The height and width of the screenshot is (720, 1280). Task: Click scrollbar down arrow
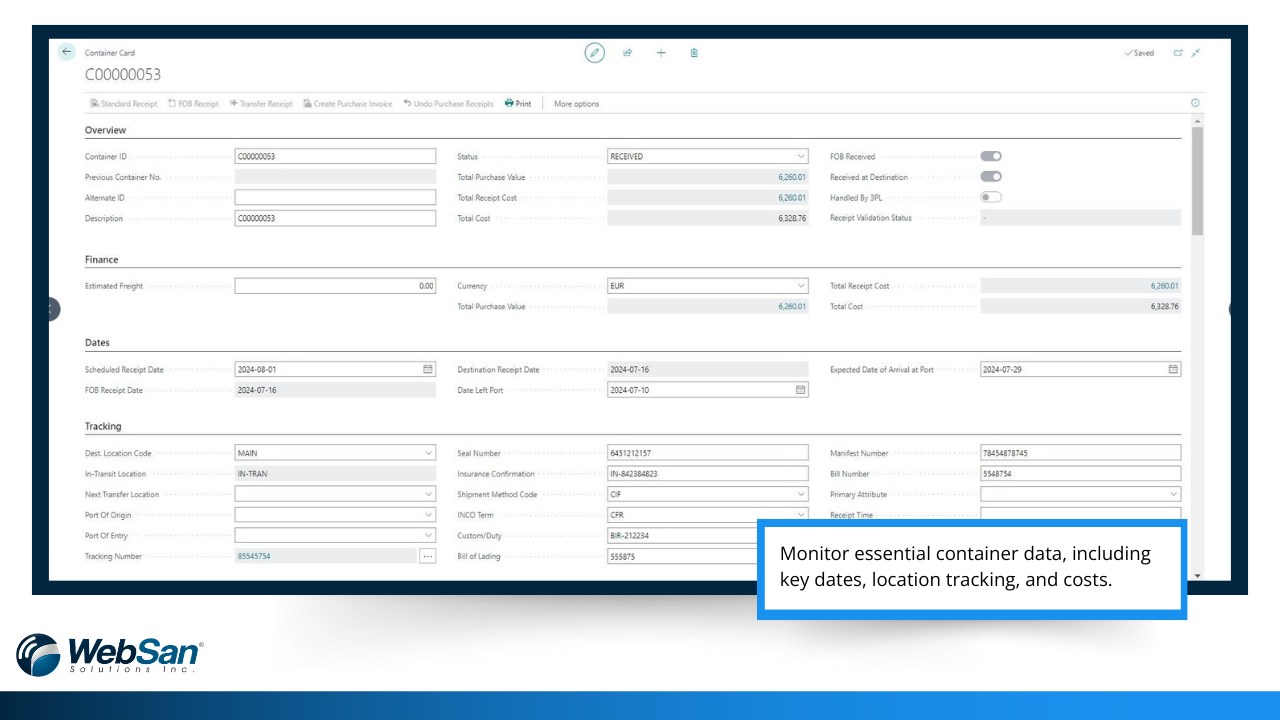pos(1197,576)
